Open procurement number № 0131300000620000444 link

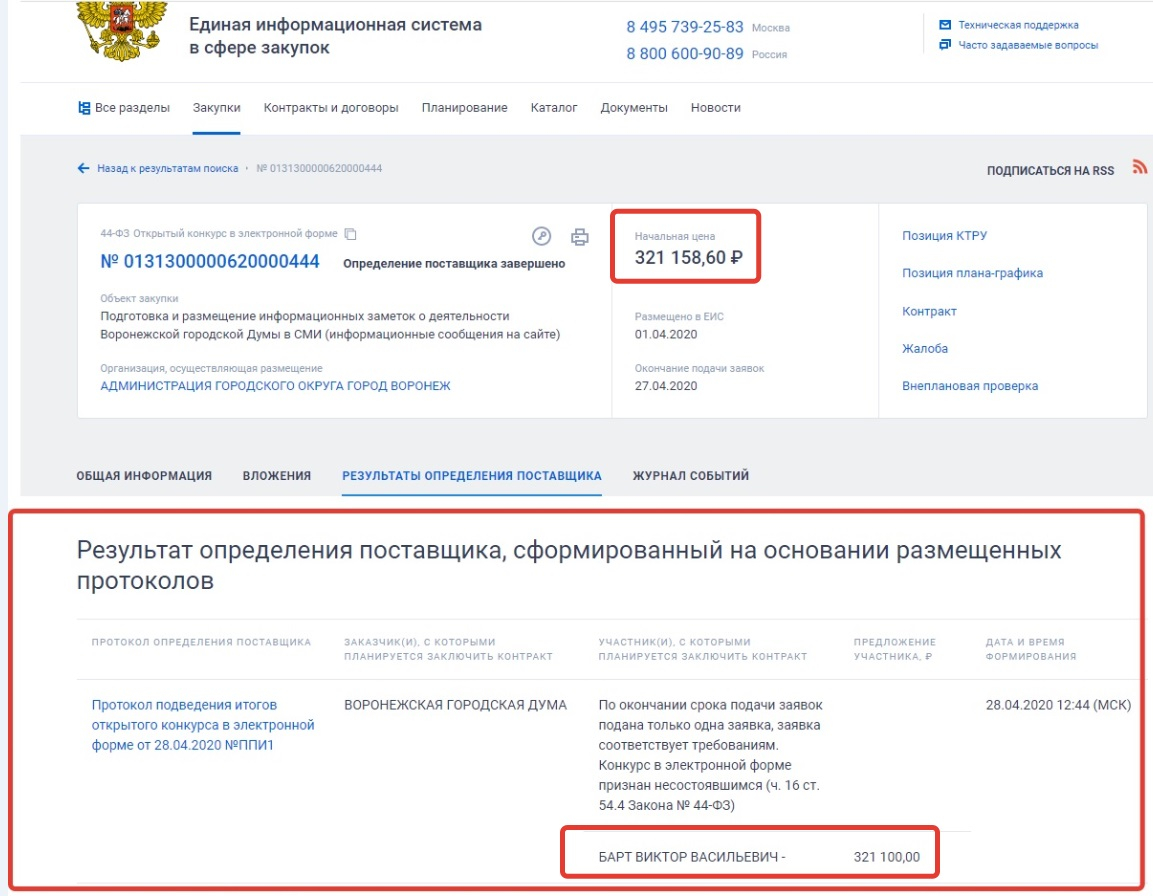pos(210,261)
